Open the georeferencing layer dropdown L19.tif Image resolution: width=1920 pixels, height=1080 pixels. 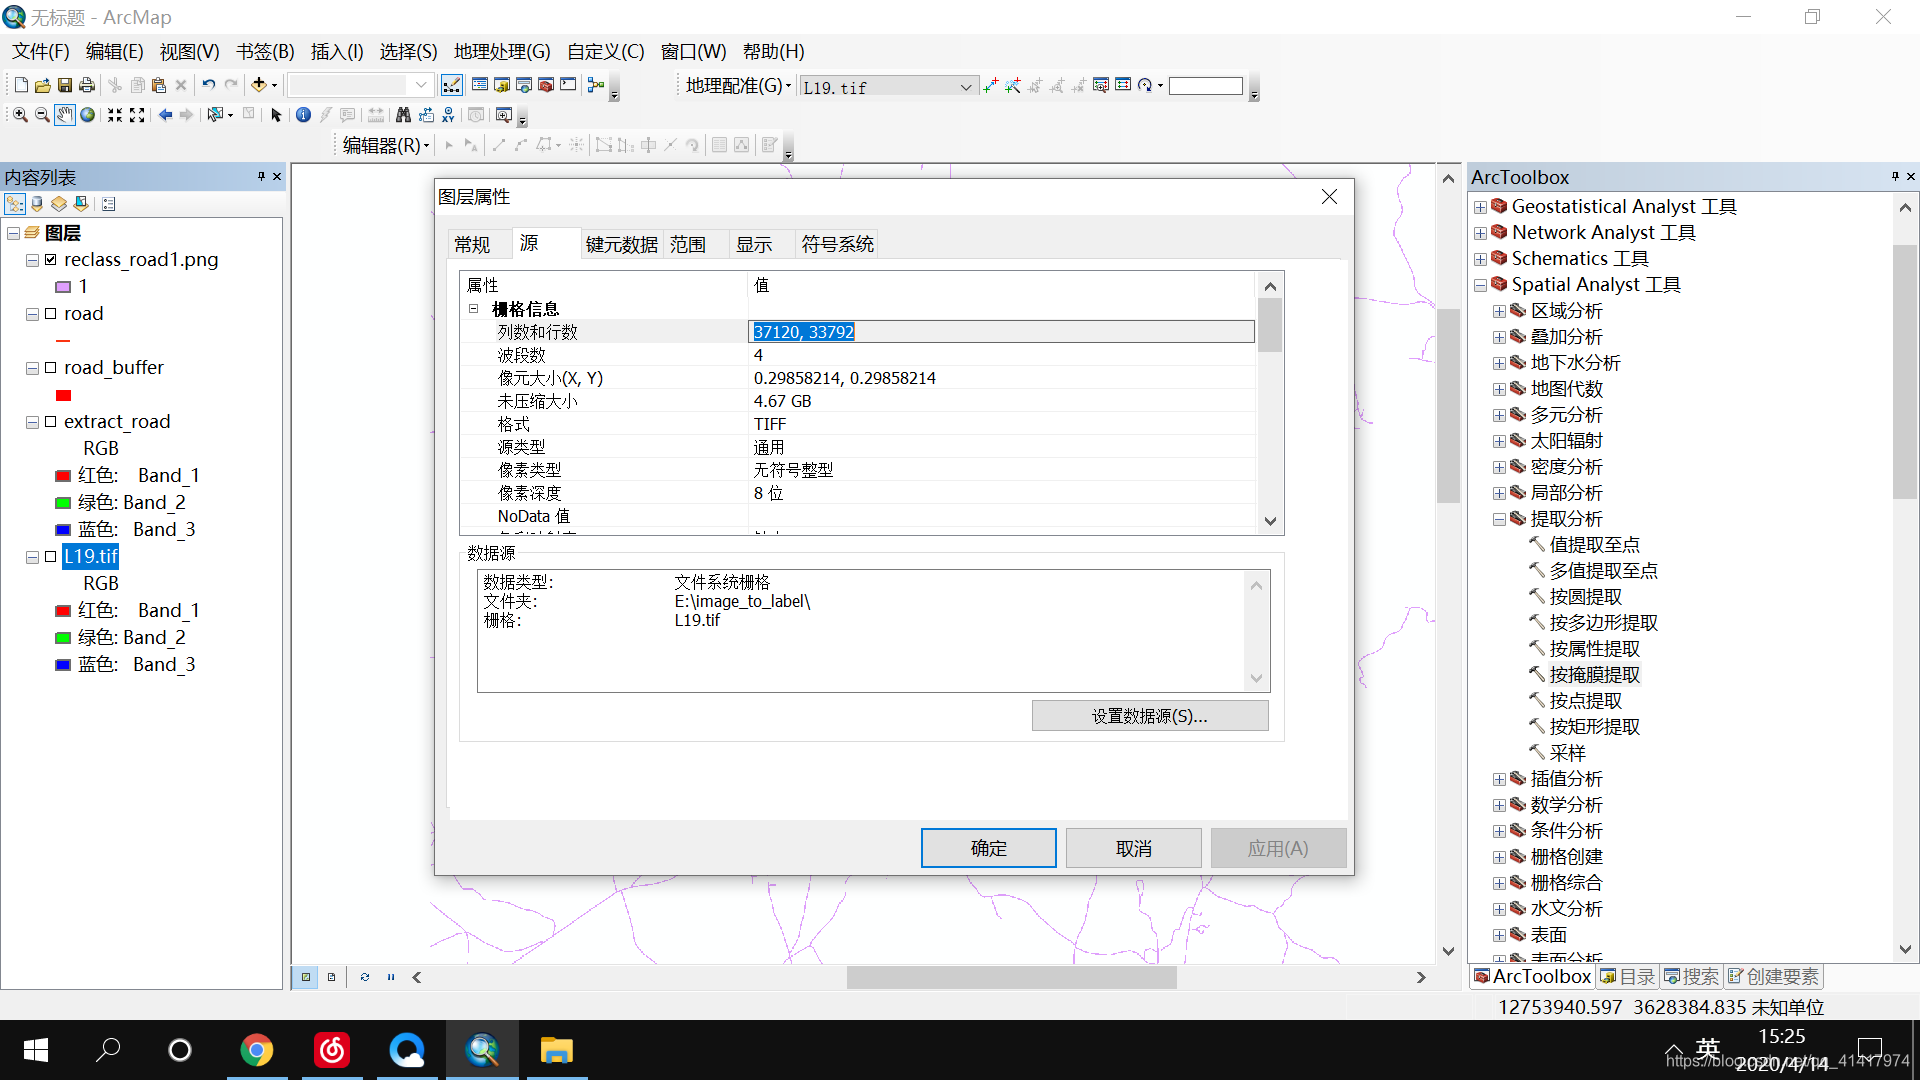[x=965, y=87]
